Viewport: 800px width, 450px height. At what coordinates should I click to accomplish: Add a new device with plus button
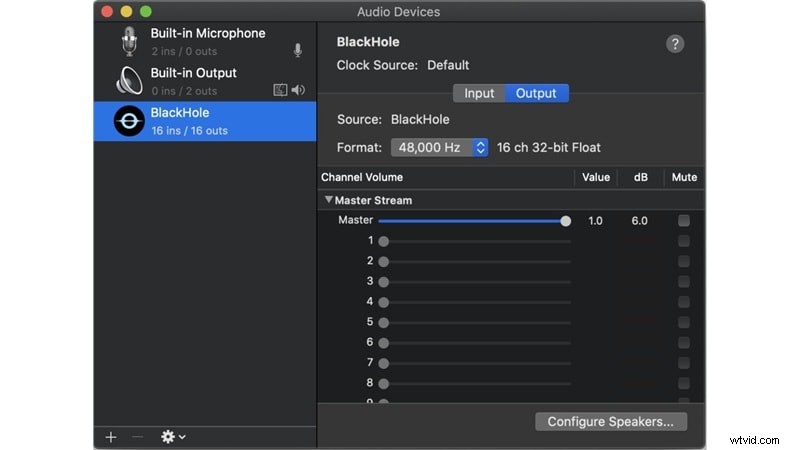111,437
